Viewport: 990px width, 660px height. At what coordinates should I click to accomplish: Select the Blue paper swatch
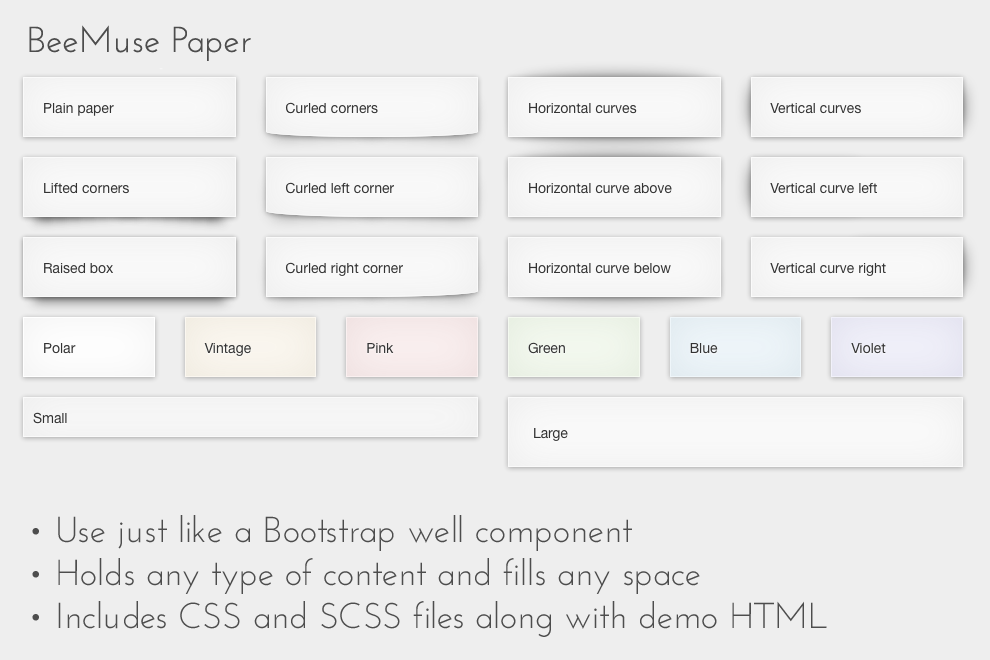pyautogui.click(x=735, y=348)
